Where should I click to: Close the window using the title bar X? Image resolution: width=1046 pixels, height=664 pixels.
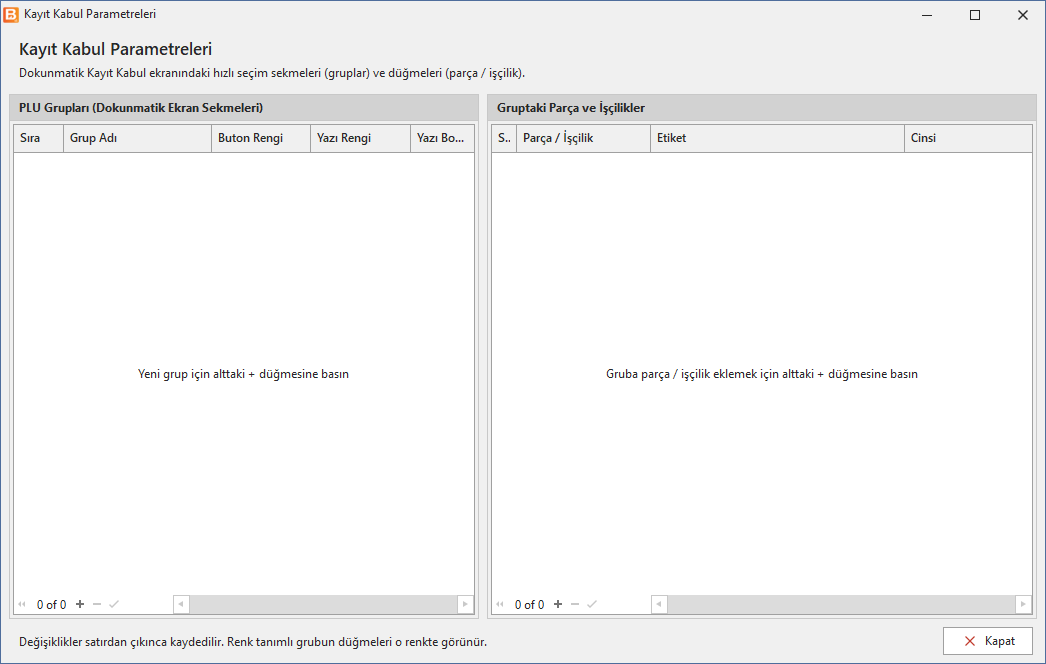coord(1023,15)
